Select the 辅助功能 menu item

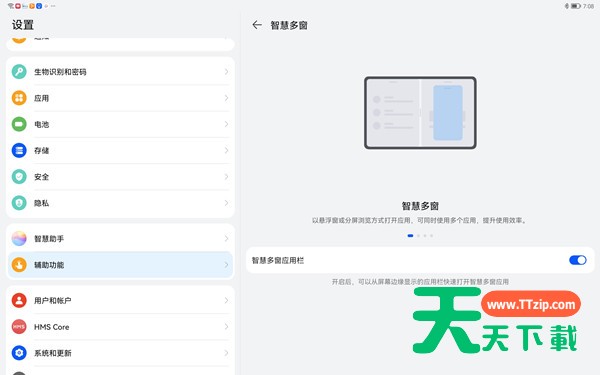(x=120, y=265)
